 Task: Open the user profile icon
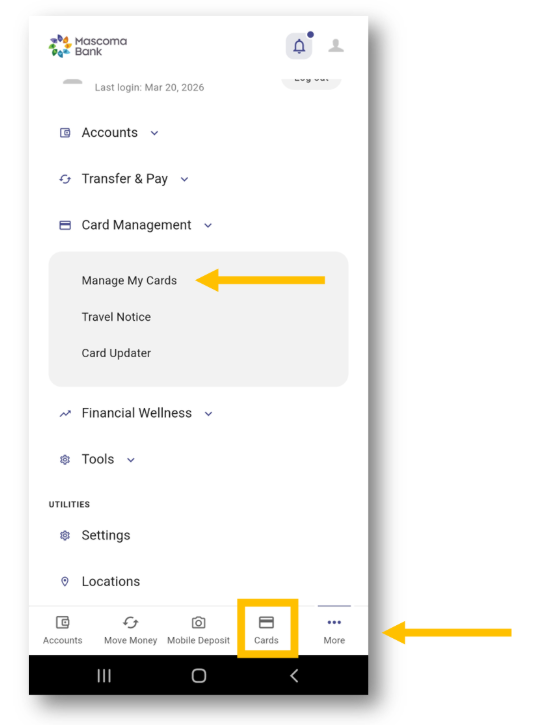(336, 46)
